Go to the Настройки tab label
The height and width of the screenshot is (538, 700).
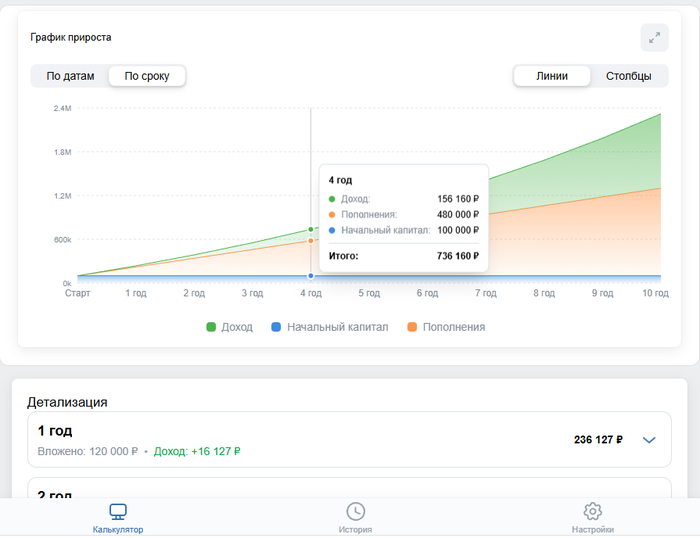coord(592,529)
